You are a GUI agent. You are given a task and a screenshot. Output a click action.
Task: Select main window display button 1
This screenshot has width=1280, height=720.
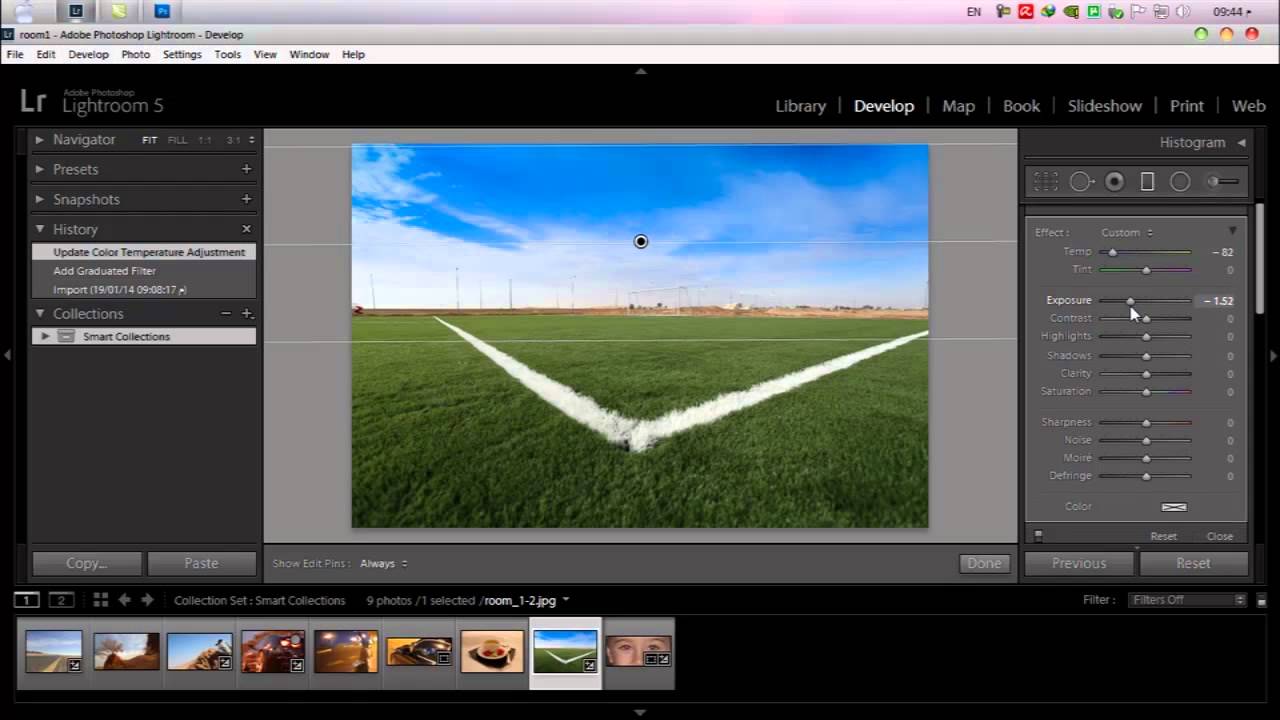pyautogui.click(x=27, y=600)
